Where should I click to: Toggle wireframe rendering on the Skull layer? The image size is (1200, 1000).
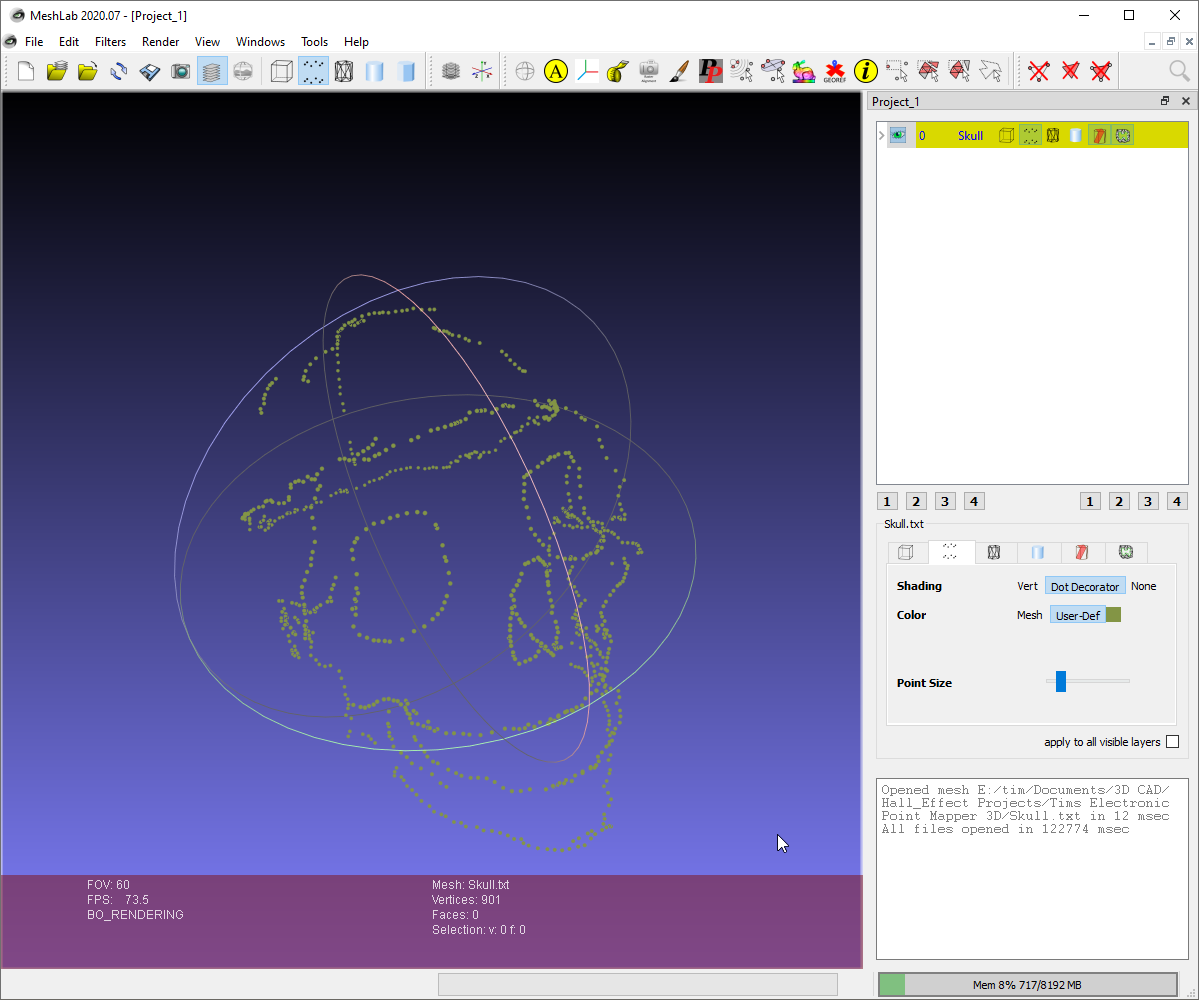tap(1053, 134)
